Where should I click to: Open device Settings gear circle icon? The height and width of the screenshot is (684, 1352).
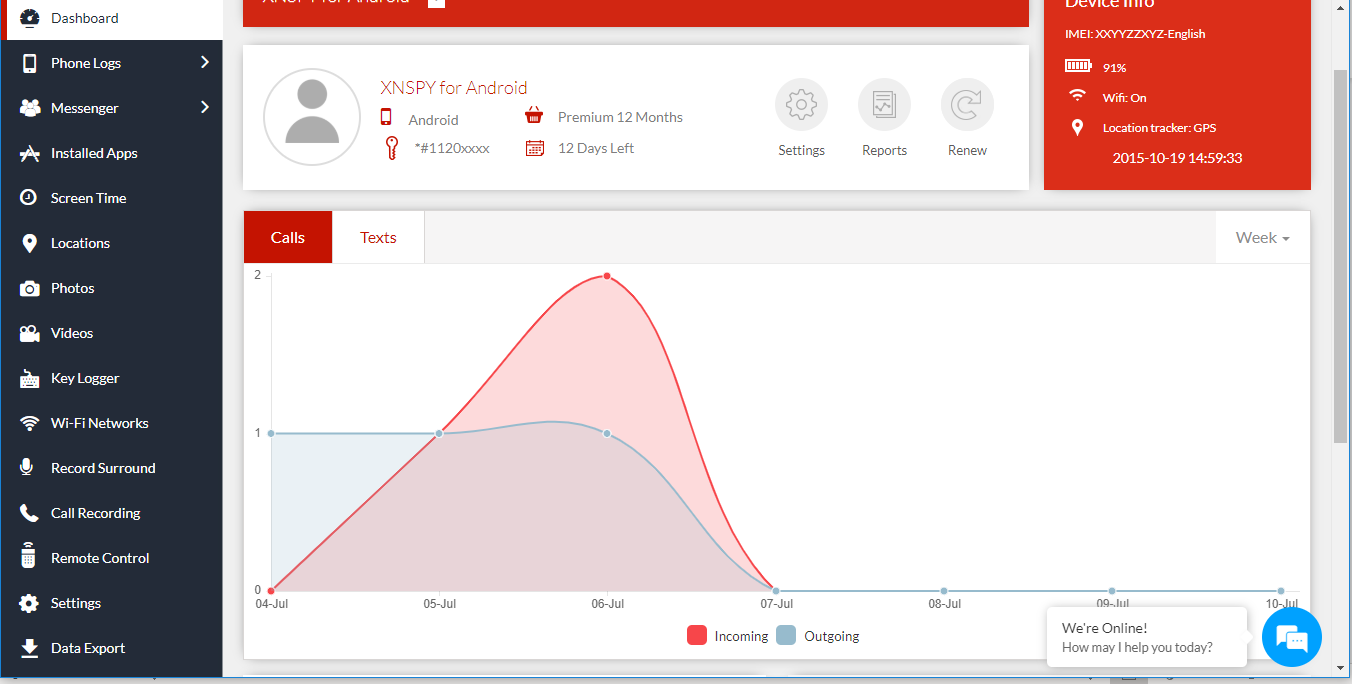tap(801, 105)
